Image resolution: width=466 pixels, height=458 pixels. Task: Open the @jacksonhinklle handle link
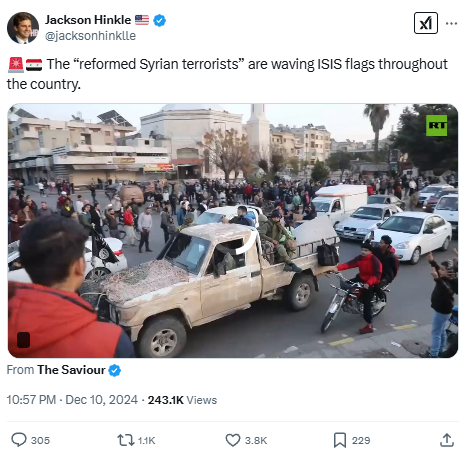(x=90, y=36)
